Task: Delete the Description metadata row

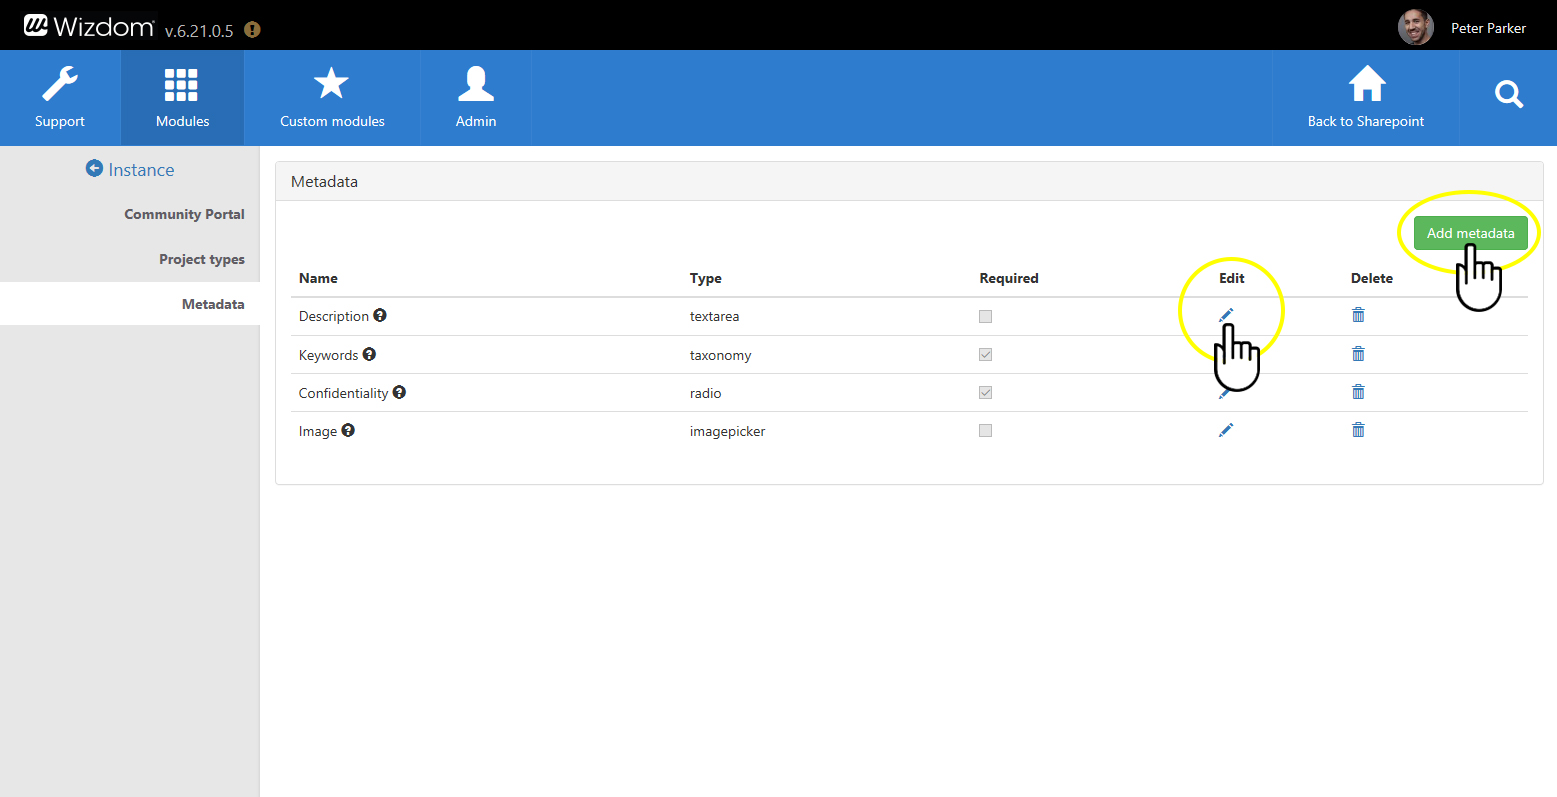Action: click(x=1358, y=315)
